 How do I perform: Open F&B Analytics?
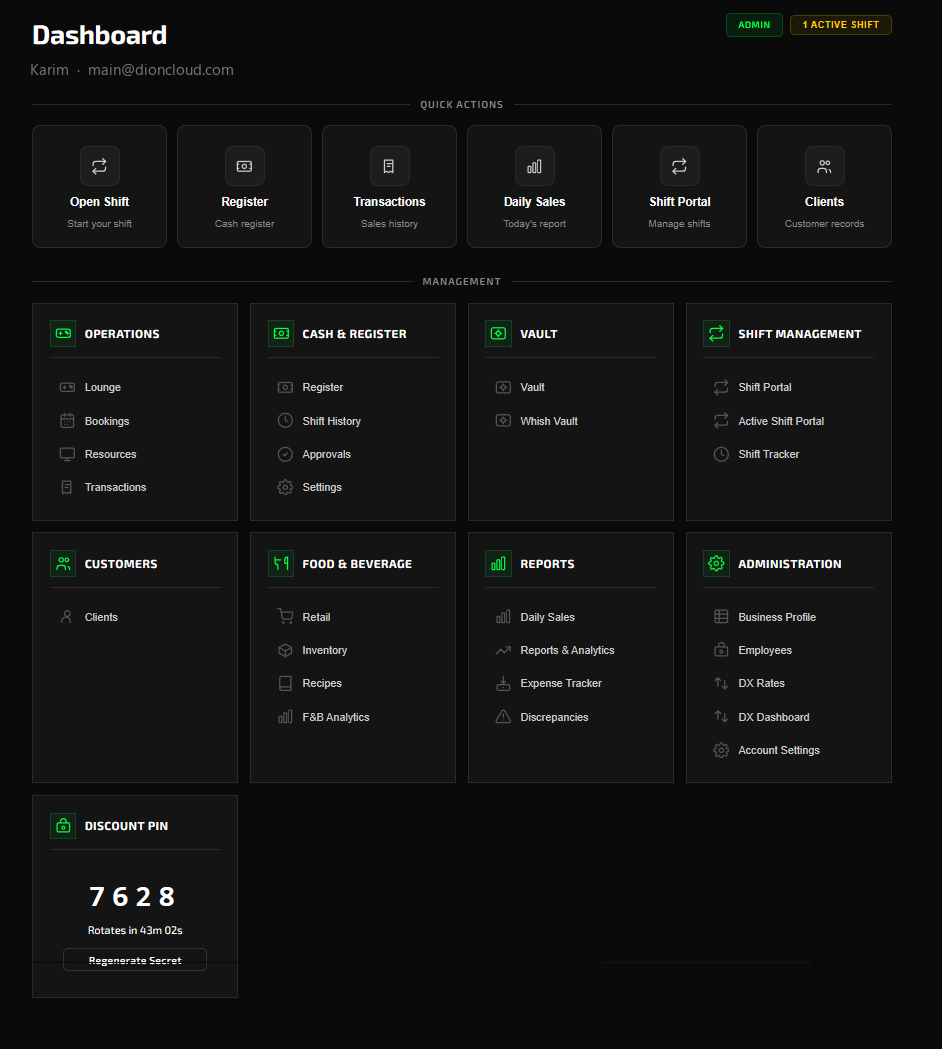tap(336, 717)
